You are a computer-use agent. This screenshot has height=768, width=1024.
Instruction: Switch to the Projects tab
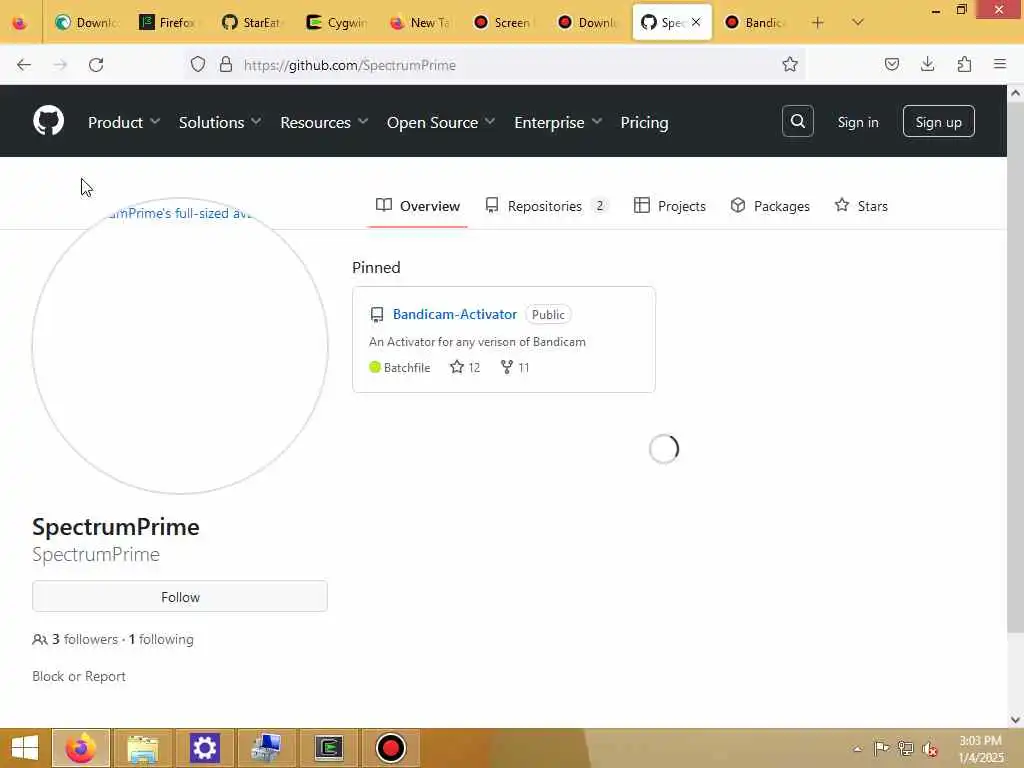tap(669, 206)
